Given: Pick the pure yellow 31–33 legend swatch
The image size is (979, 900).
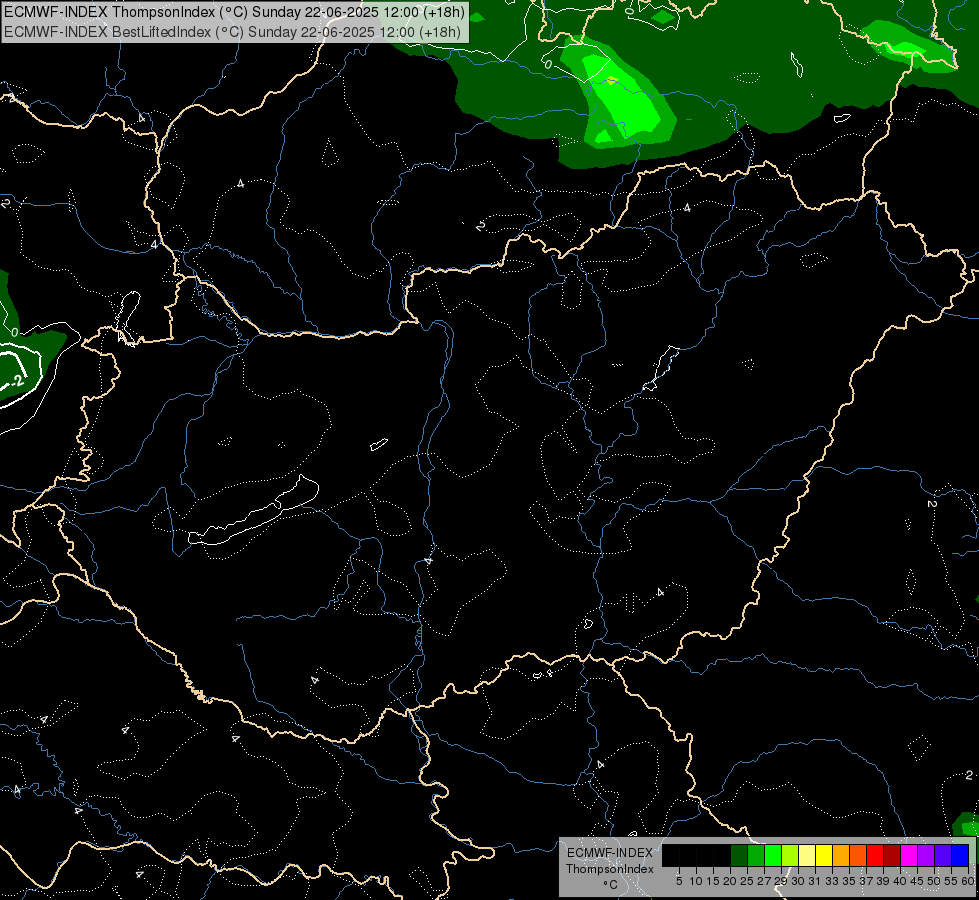Looking at the screenshot, I should (824, 855).
